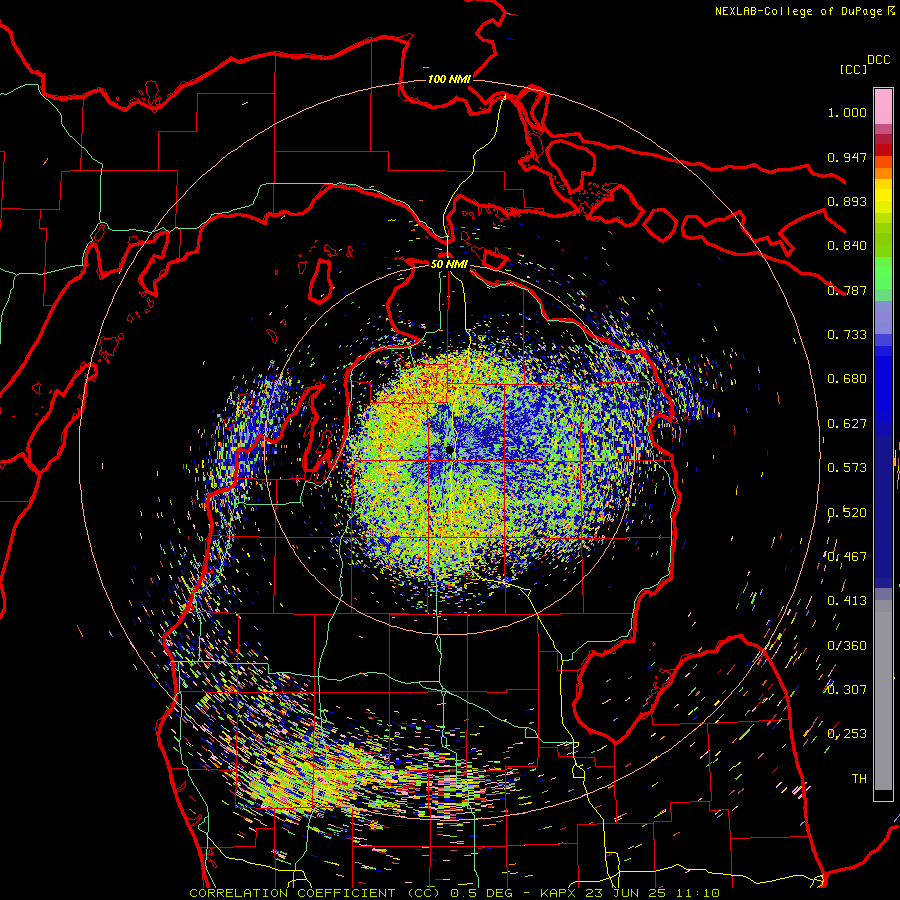Click the 0.520 color scale value

pos(847,513)
